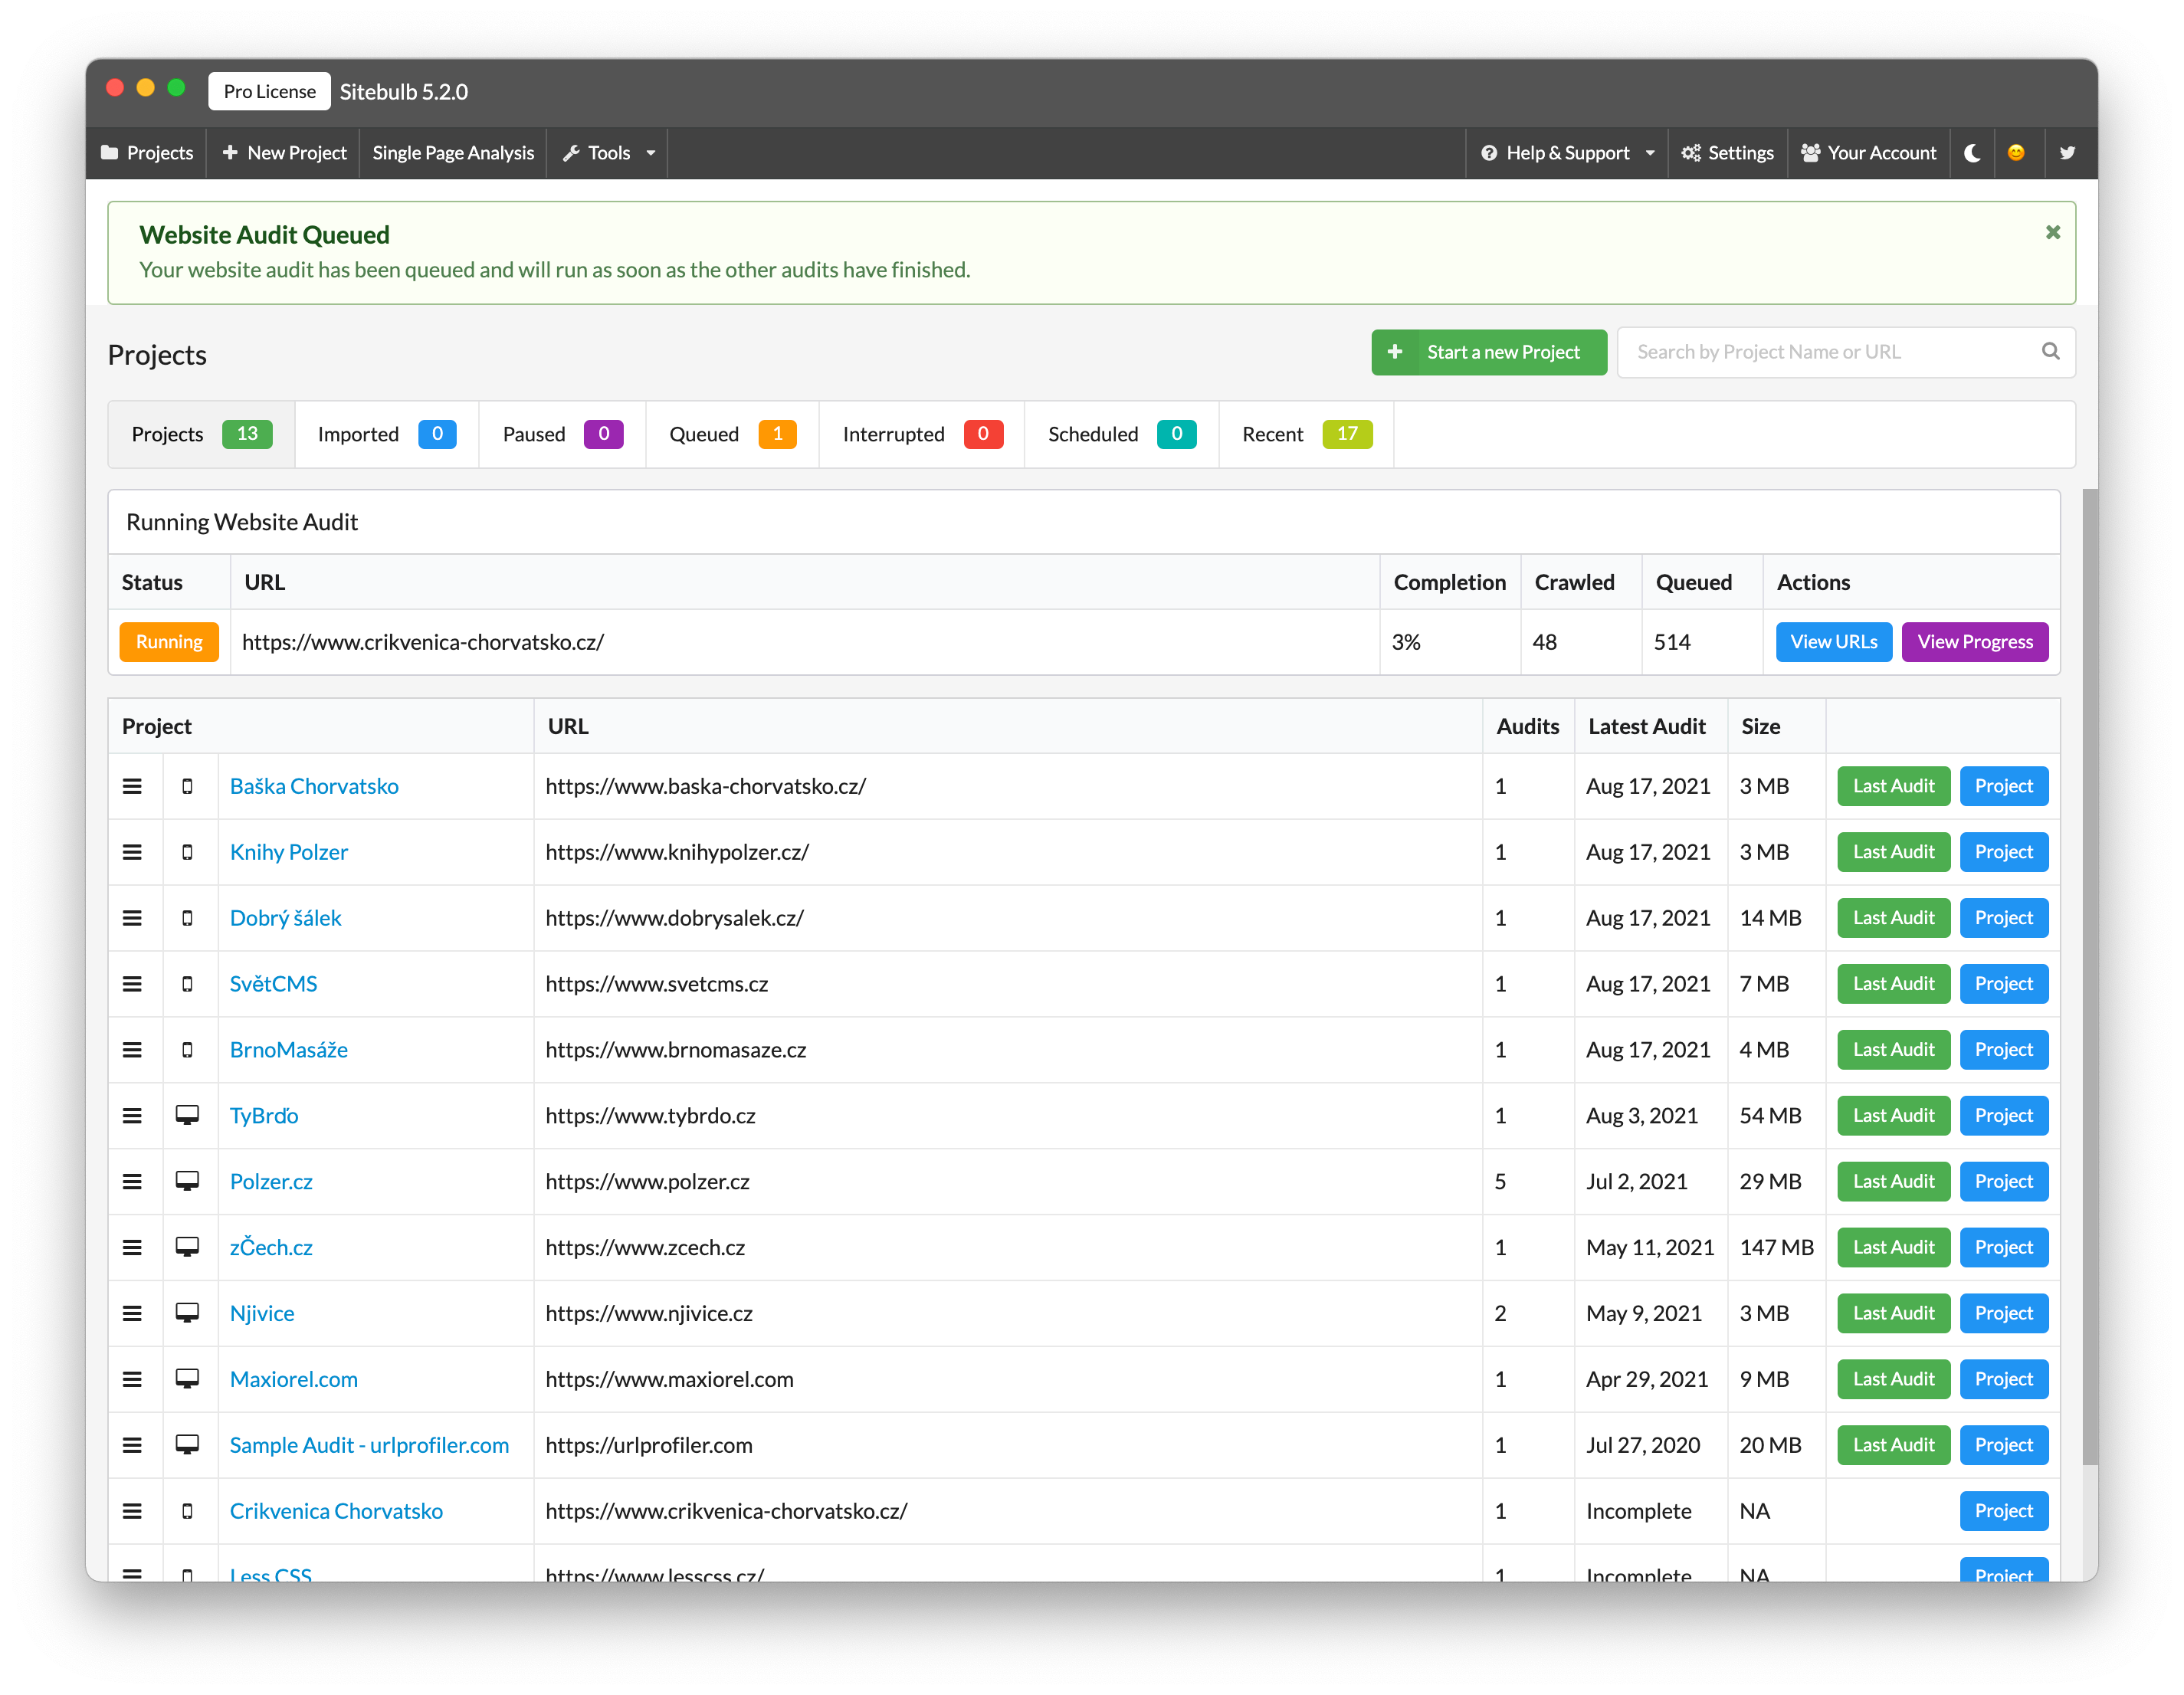Click View URLs for running audit
Image resolution: width=2184 pixels, height=1695 pixels.
click(x=1833, y=642)
